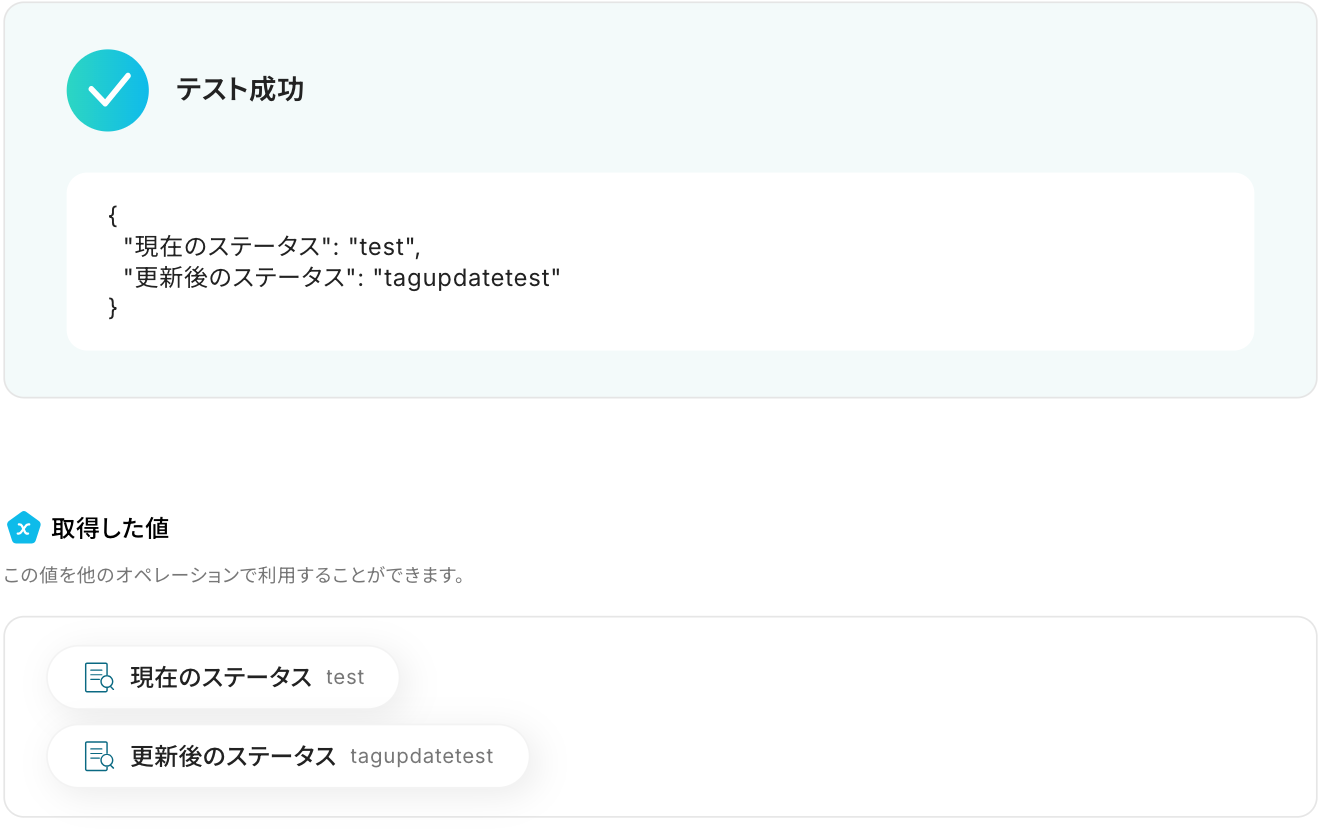
Task: Click the 更新後のステータス key in the JSON output
Action: [x=240, y=278]
